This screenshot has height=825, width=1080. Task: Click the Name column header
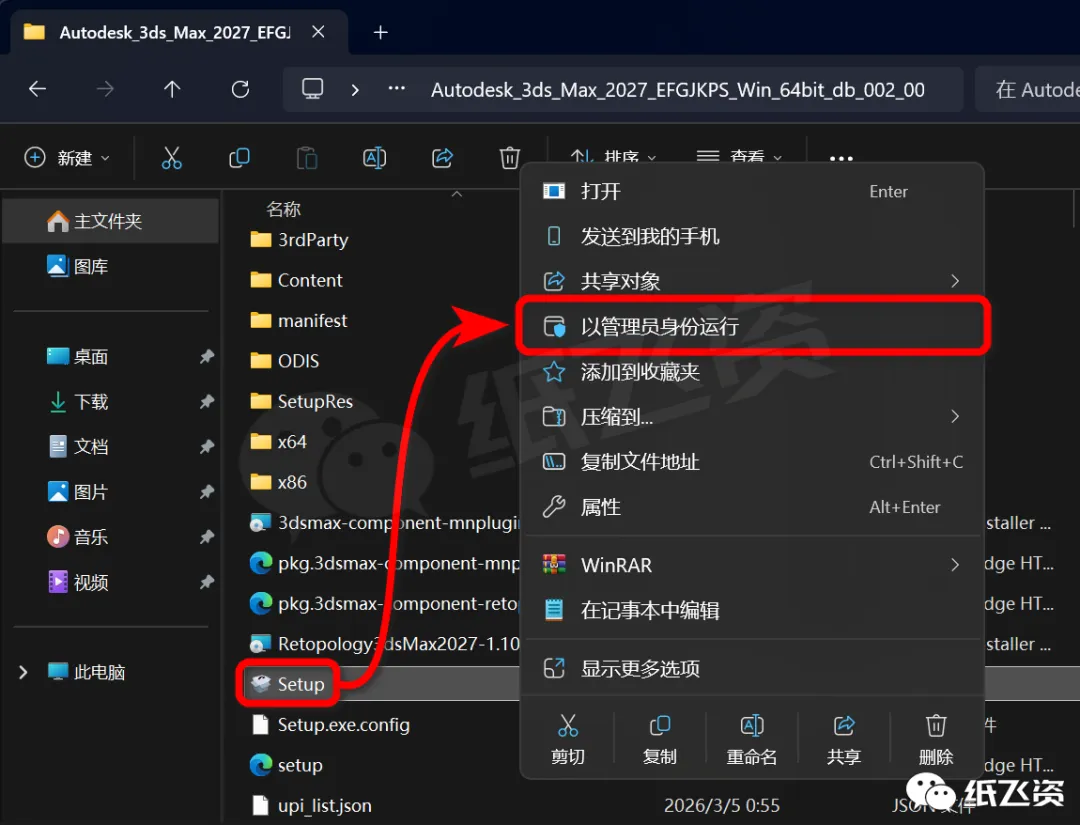coord(283,209)
